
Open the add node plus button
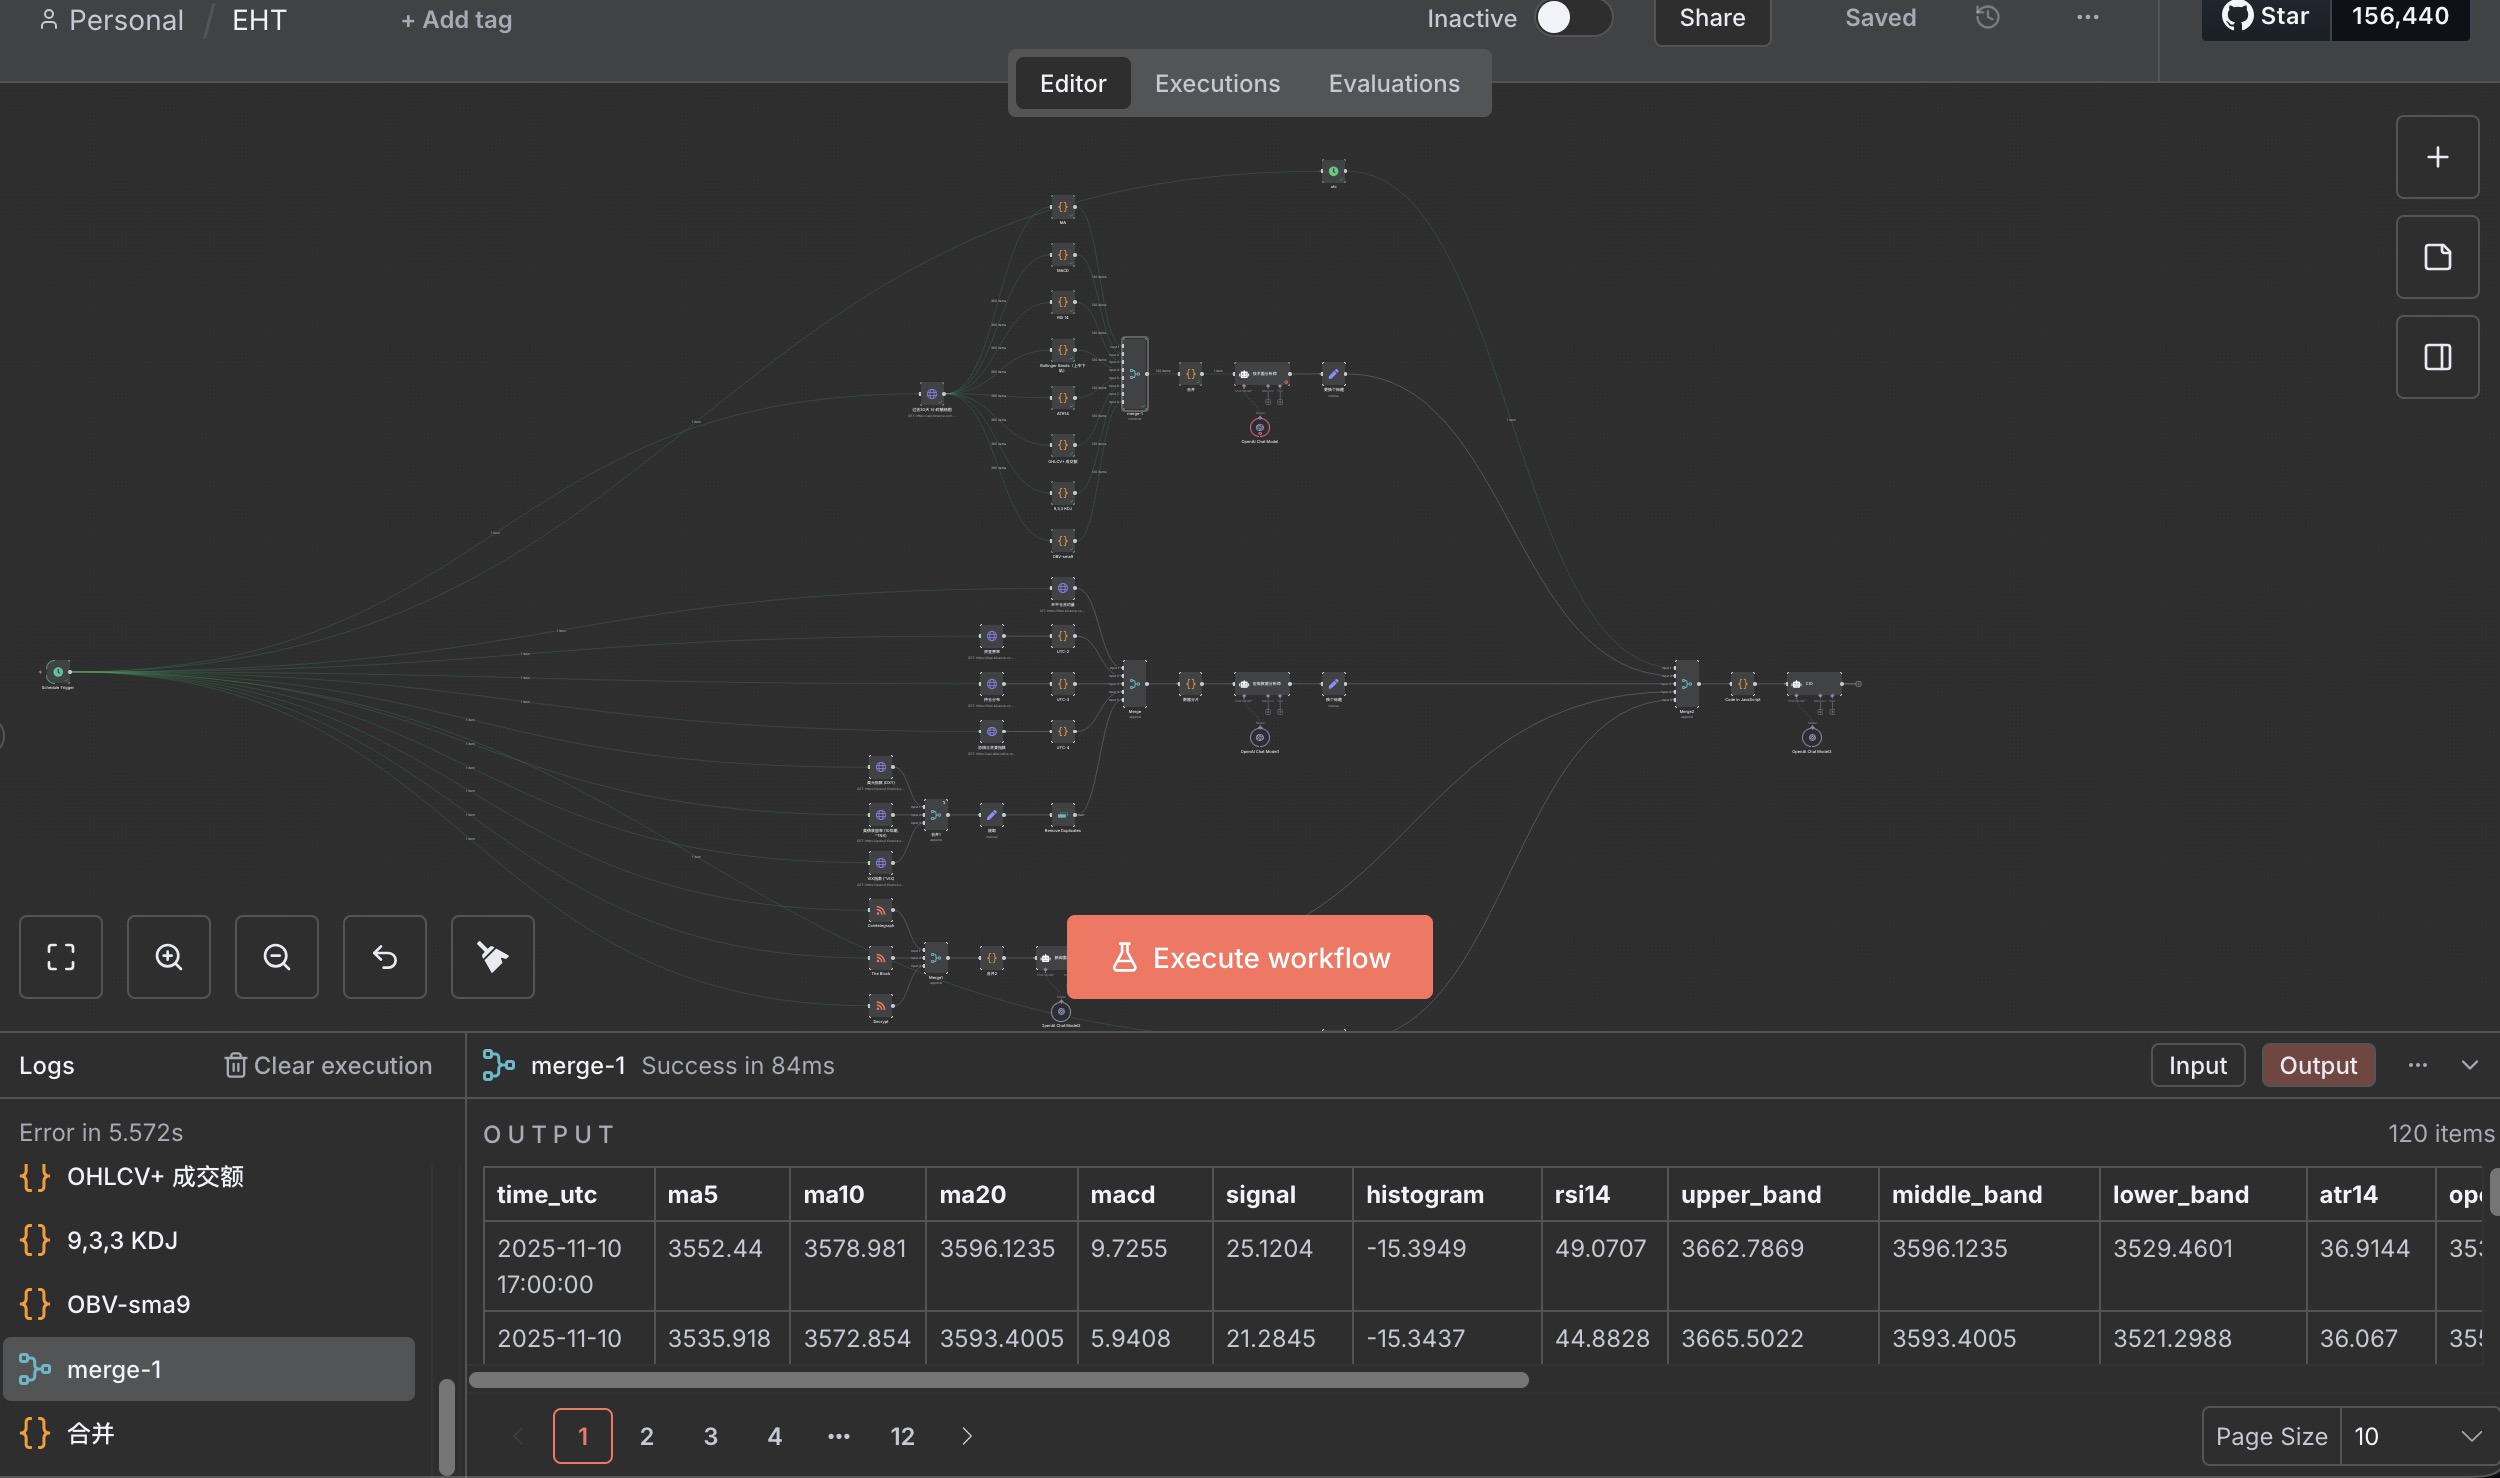click(x=2437, y=157)
